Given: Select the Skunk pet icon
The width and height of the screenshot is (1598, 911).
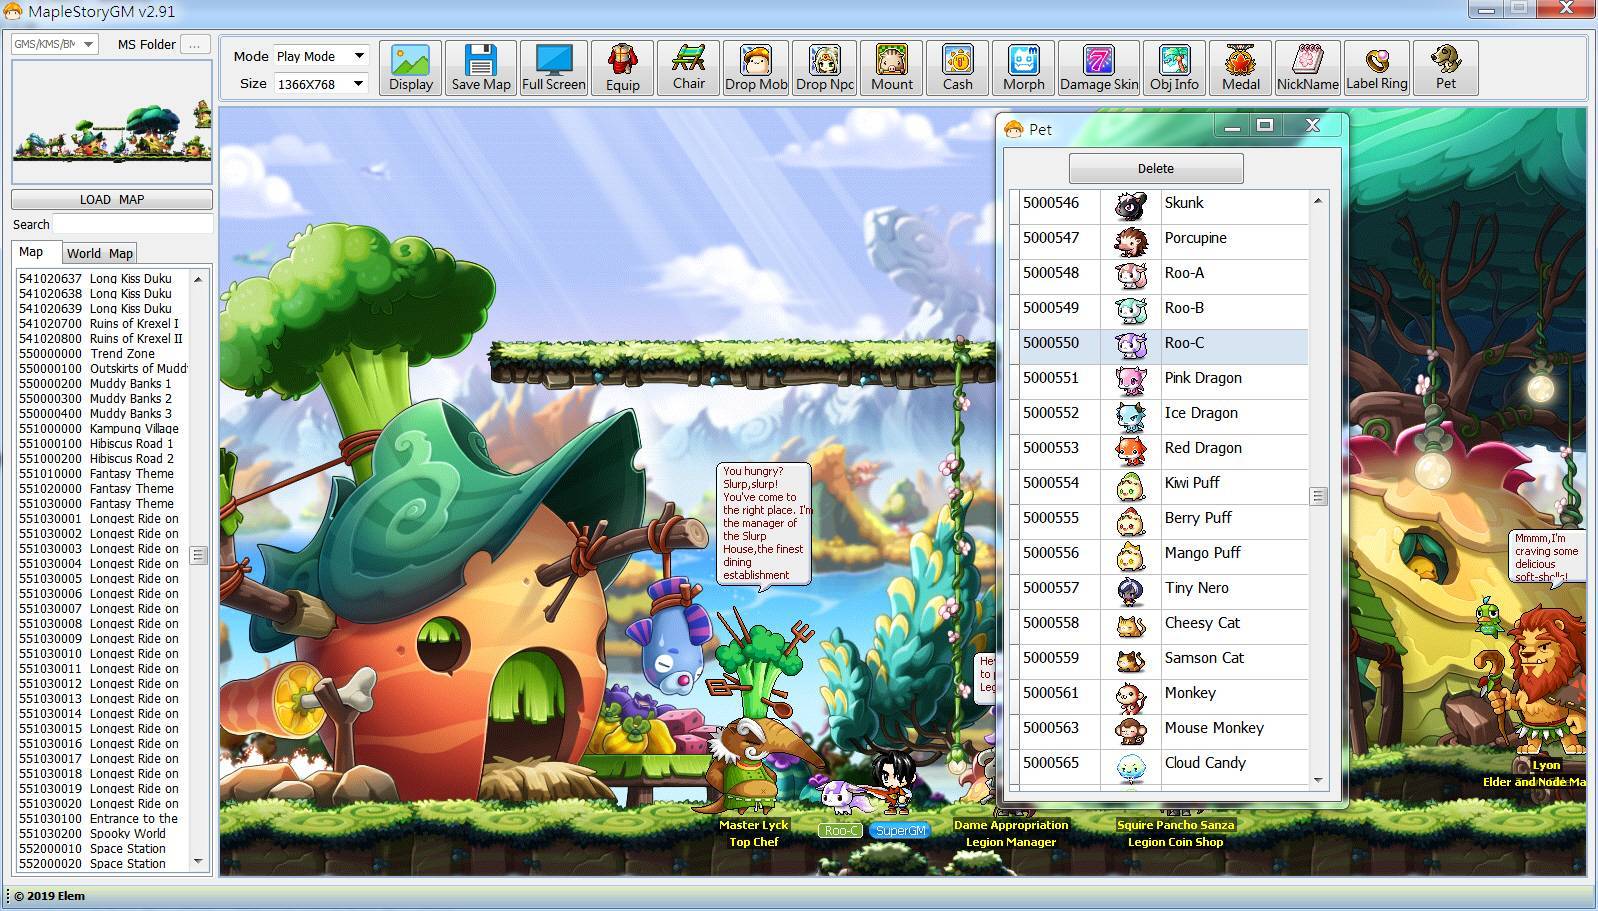Looking at the screenshot, I should (x=1130, y=205).
